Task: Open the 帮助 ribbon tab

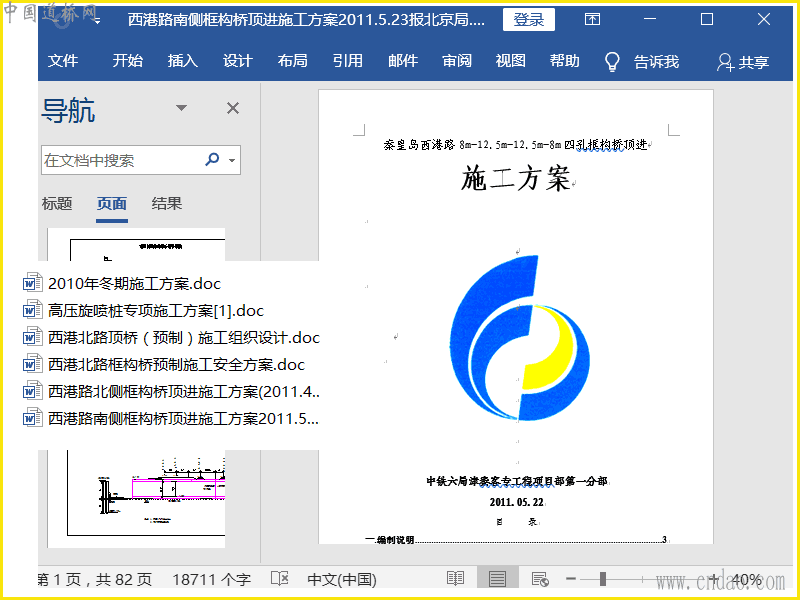Action: (x=564, y=61)
